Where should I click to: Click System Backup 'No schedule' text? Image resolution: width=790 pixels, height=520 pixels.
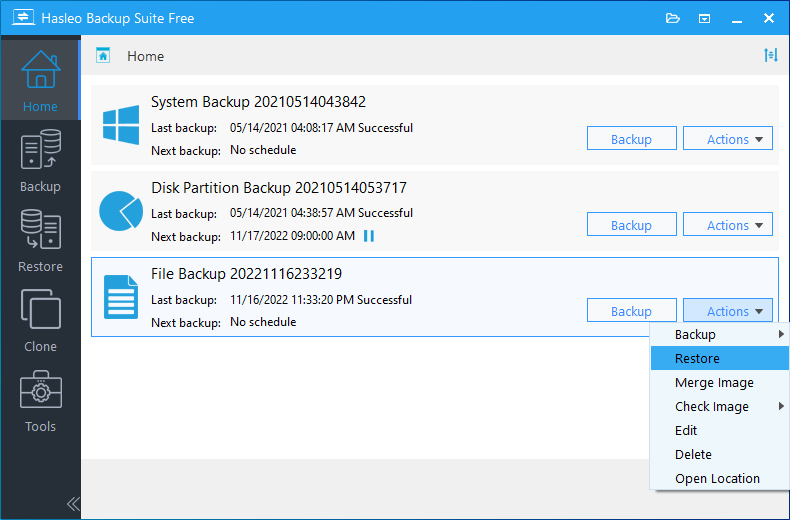(263, 150)
